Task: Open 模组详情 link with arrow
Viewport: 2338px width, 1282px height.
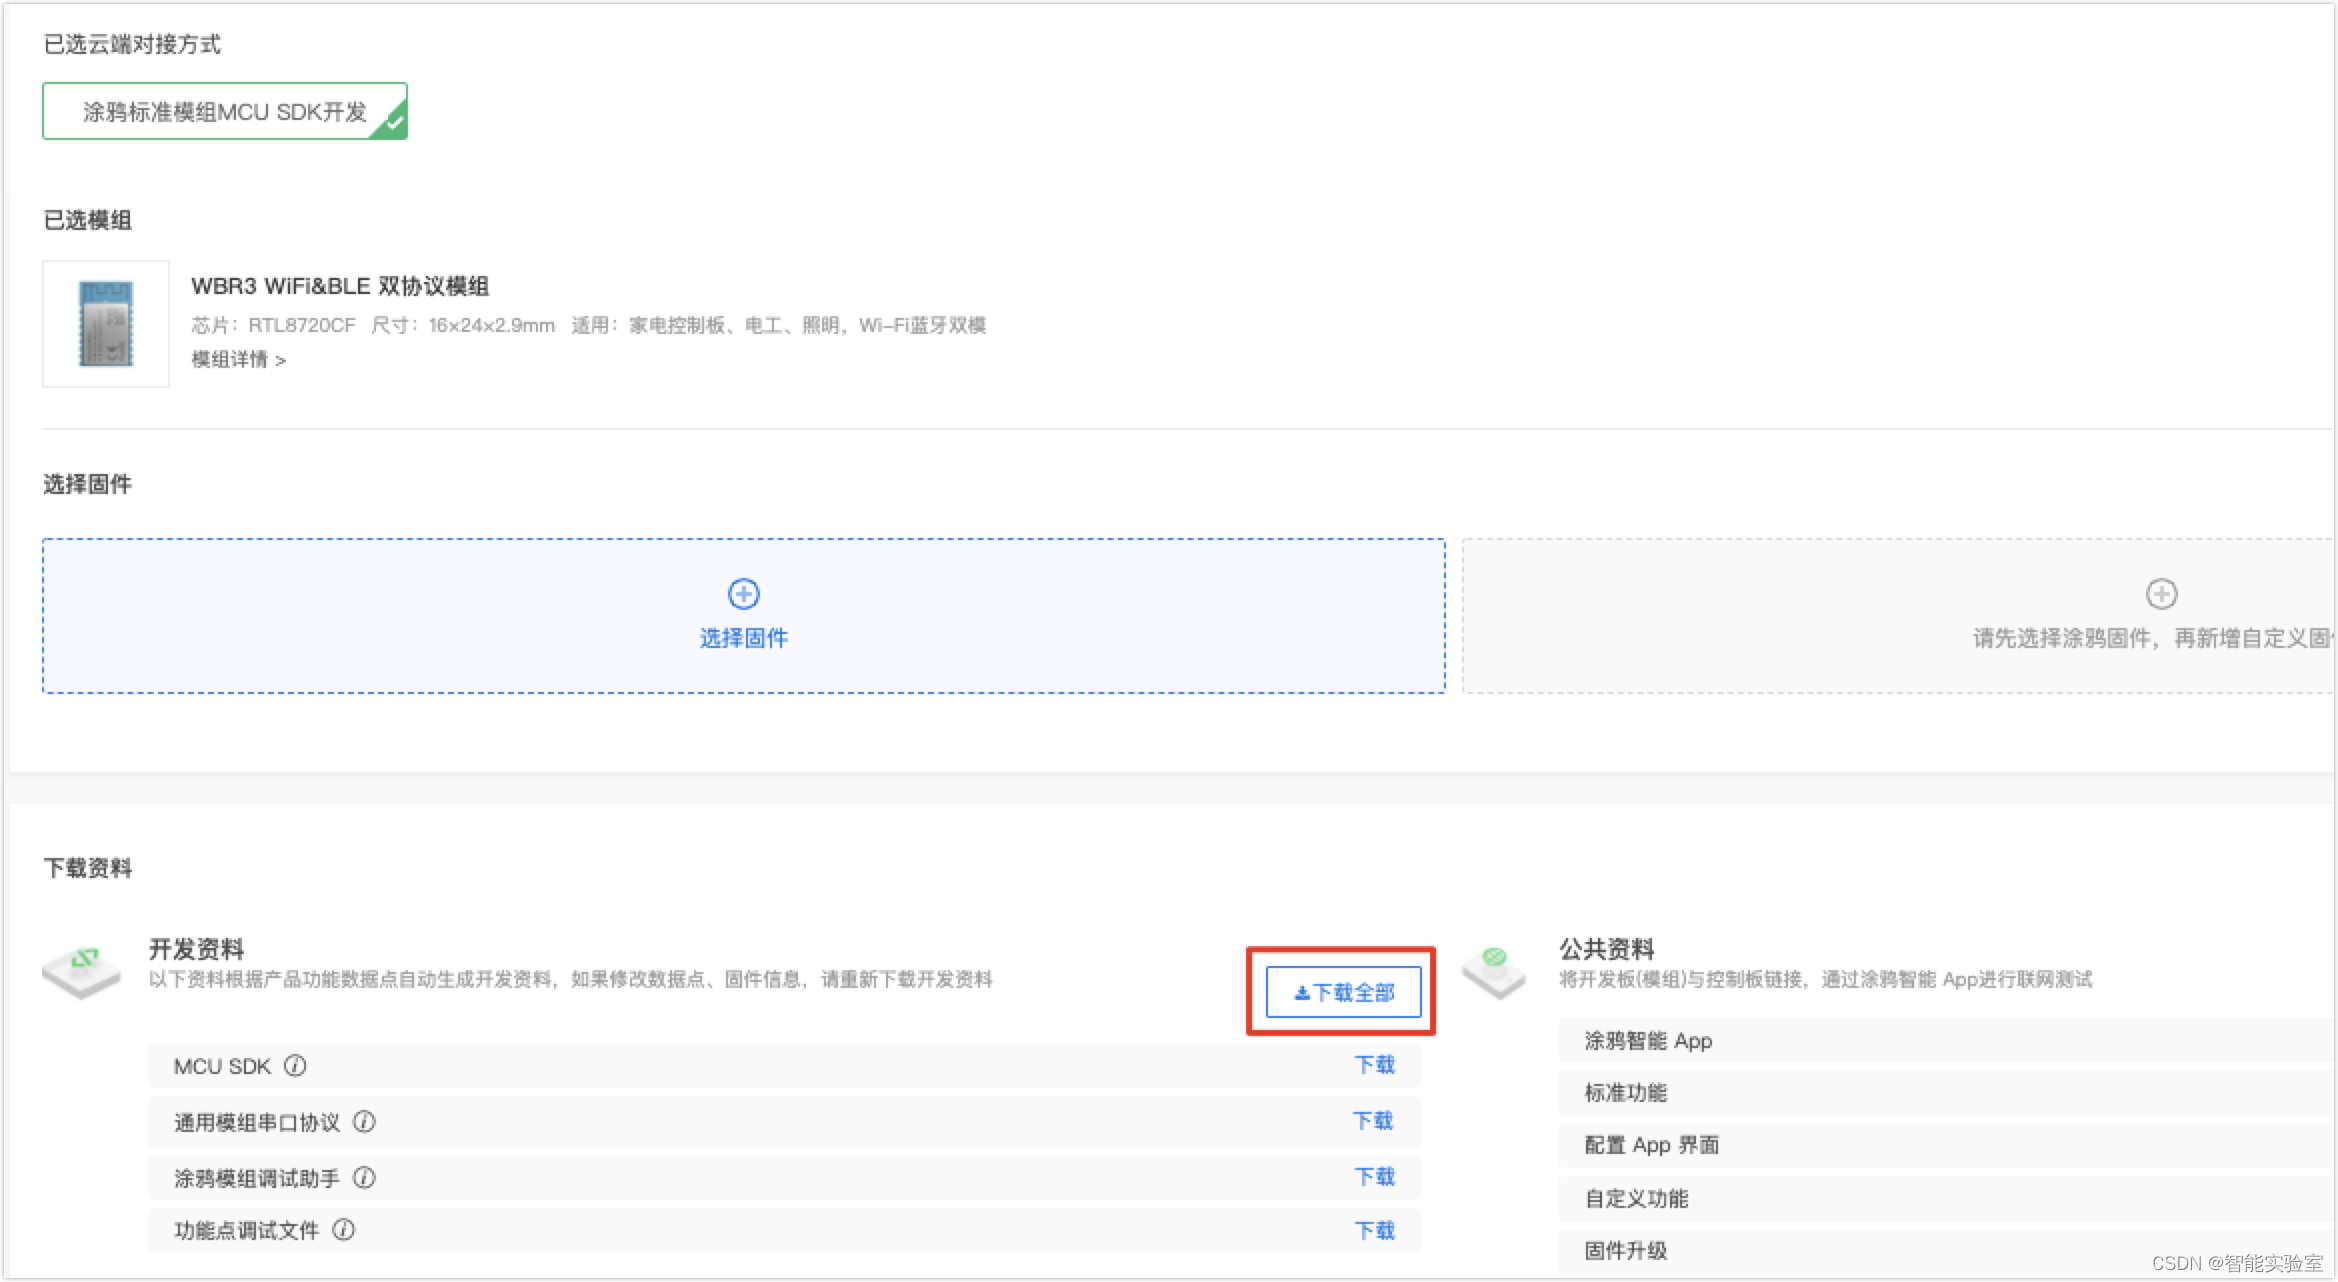Action: pyautogui.click(x=238, y=360)
